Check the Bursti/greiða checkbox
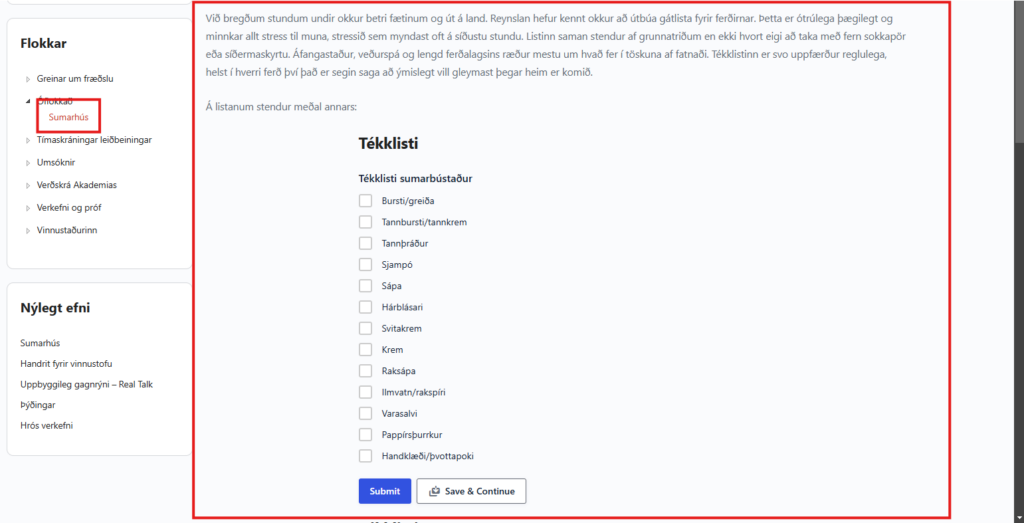The image size is (1024, 523). (x=365, y=201)
